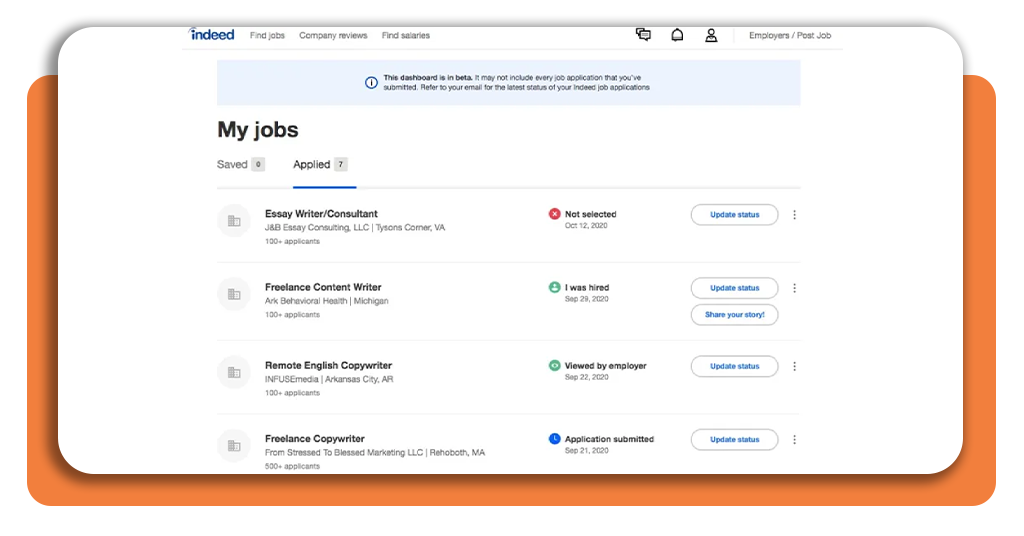This screenshot has height=536, width=1024.
Task: Open more options for Remote English Copywriter
Action: [794, 366]
